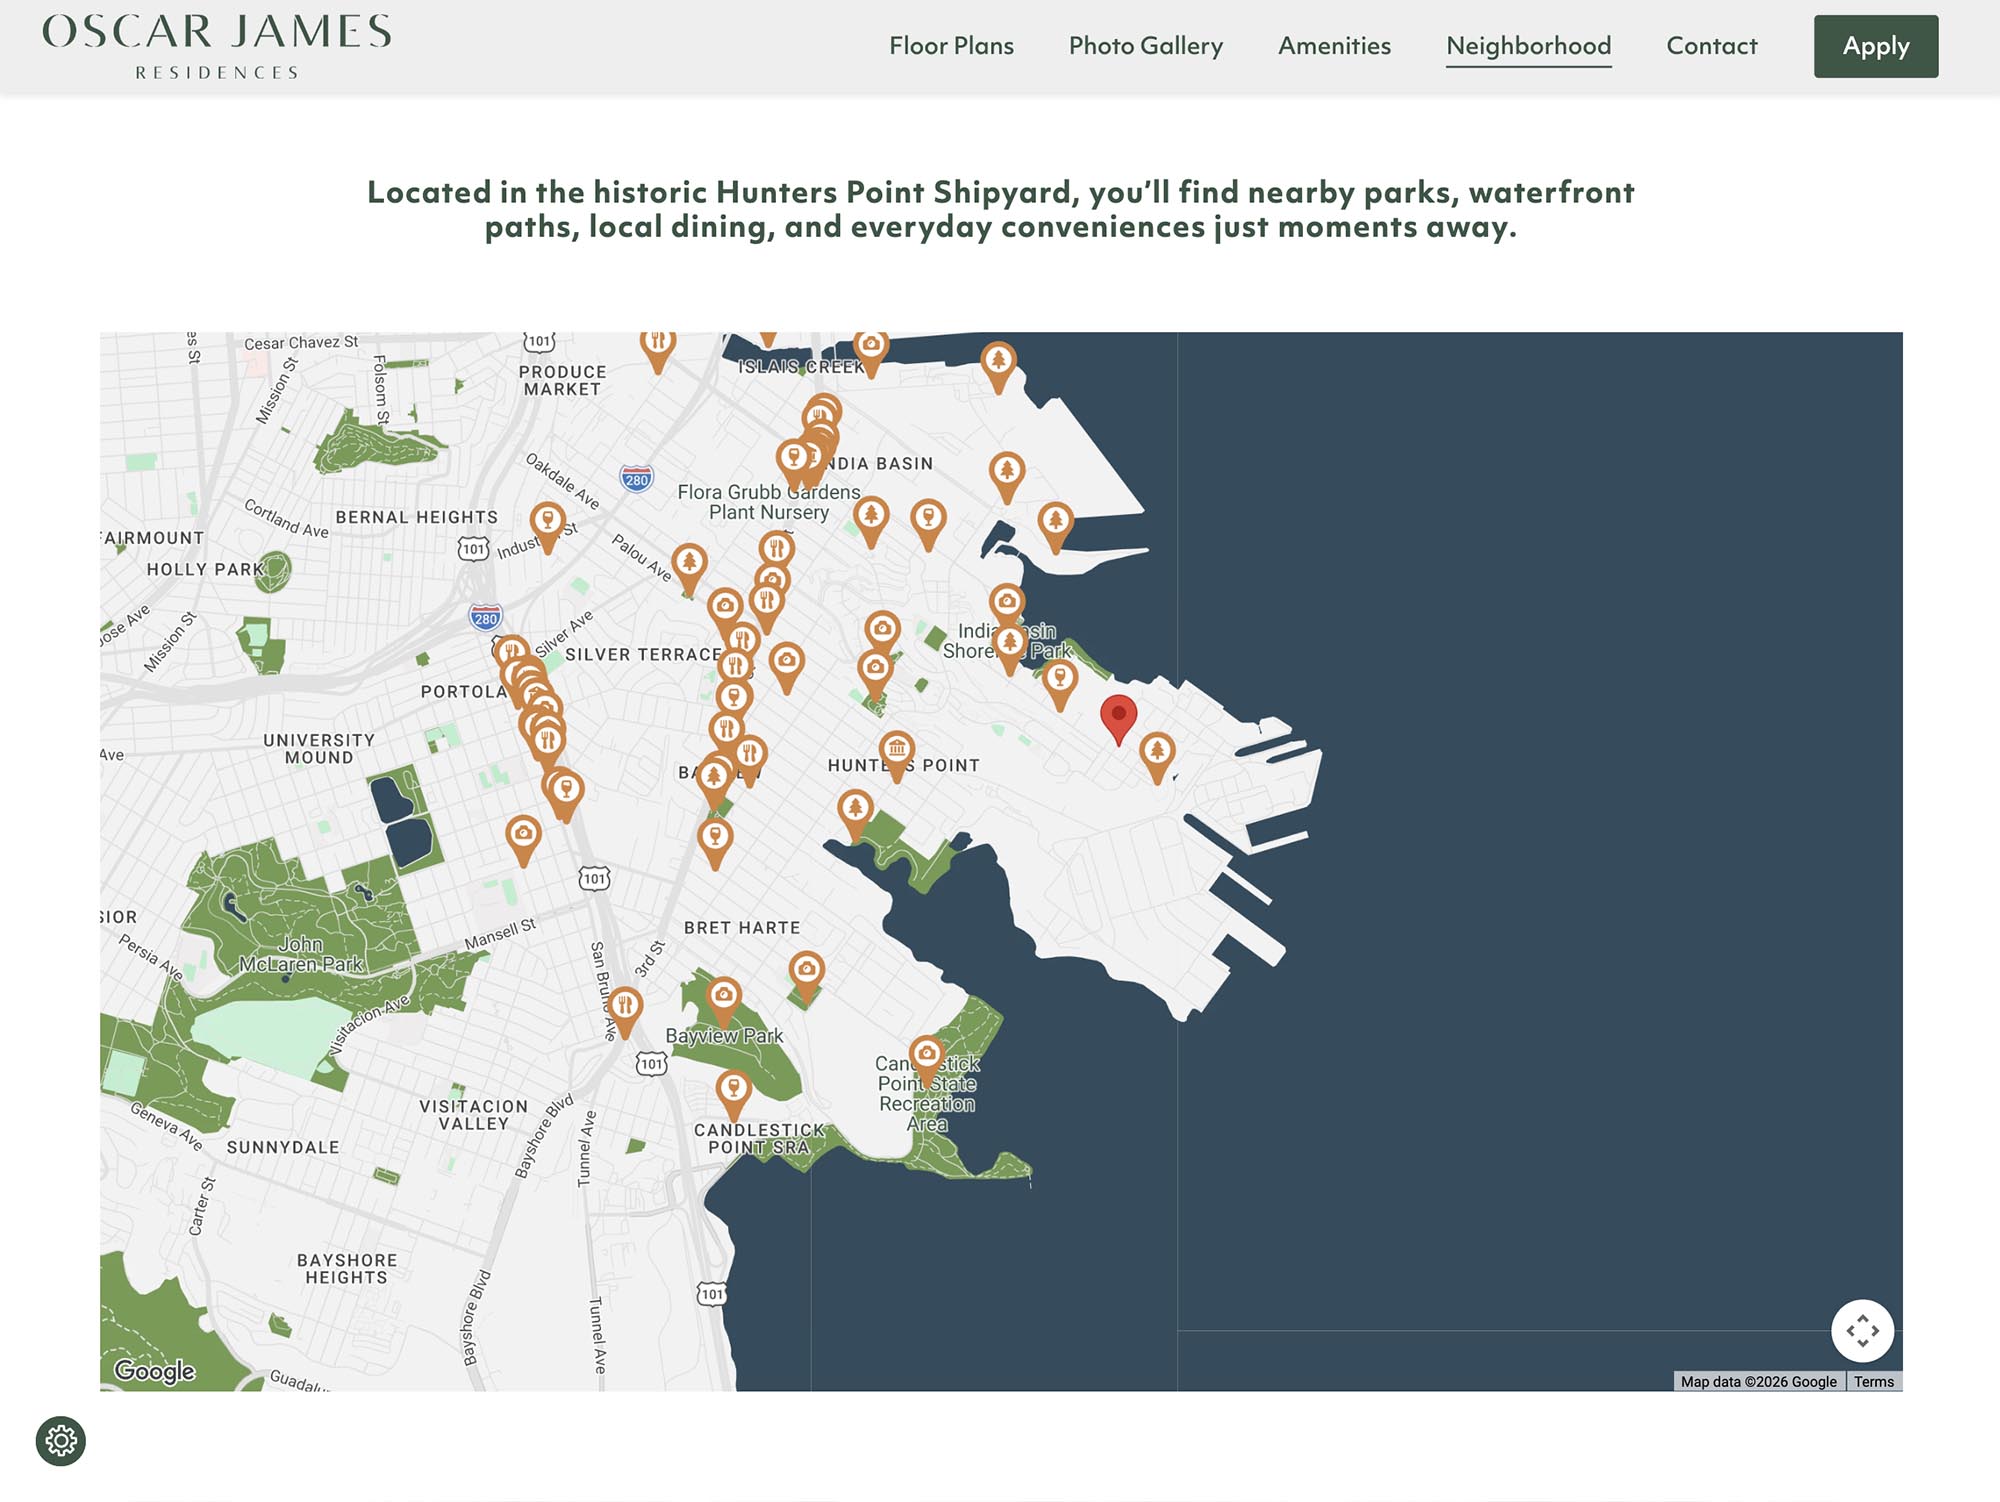Select bar marker near Bernal Heights Industrial St
The image size is (2000, 1502).
(x=547, y=528)
